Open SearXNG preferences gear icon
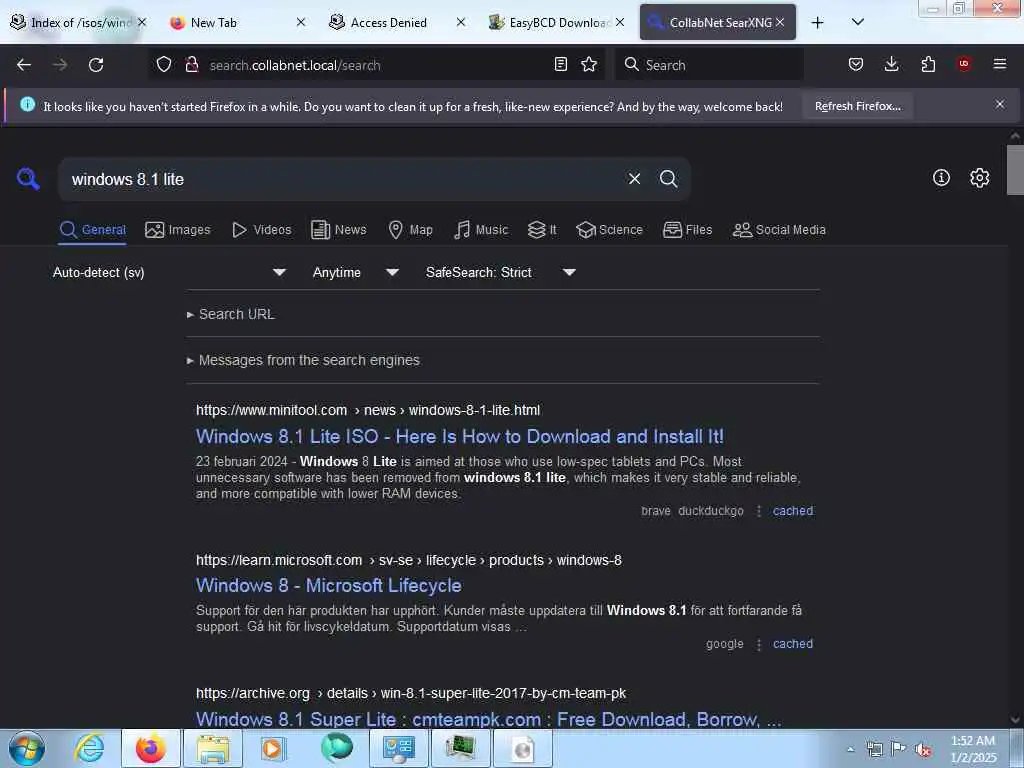1024x768 pixels. 980,178
